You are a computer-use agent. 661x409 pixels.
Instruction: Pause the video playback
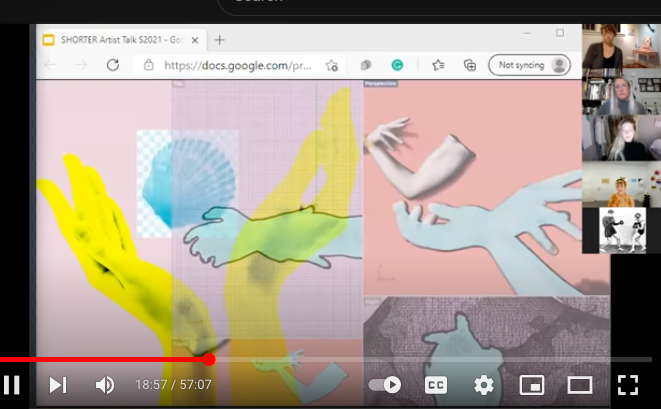point(11,385)
